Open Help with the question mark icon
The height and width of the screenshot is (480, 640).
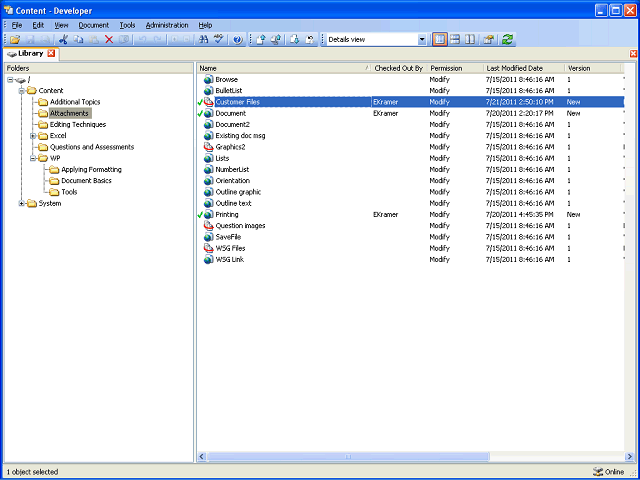point(238,40)
